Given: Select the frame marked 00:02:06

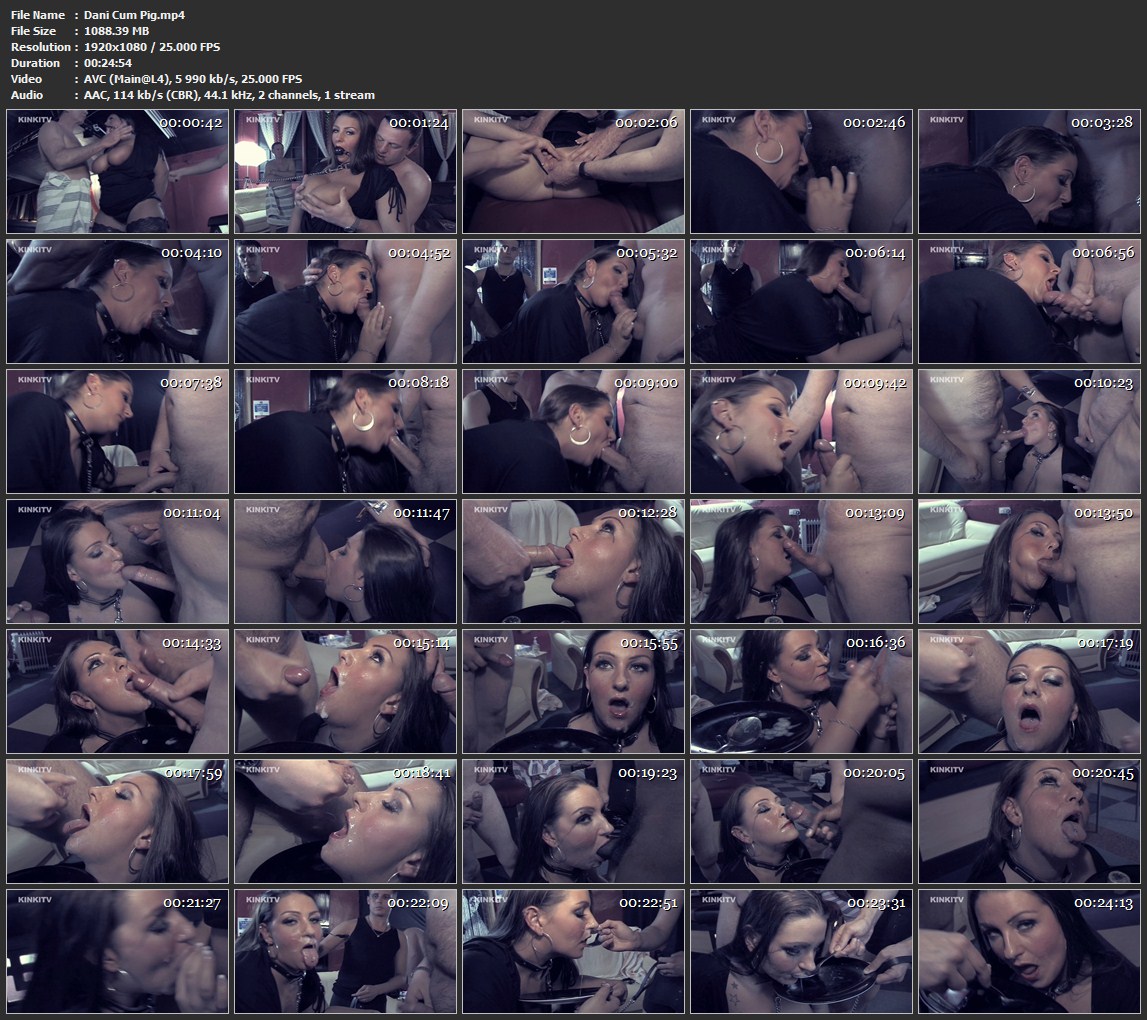Looking at the screenshot, I should [x=573, y=171].
